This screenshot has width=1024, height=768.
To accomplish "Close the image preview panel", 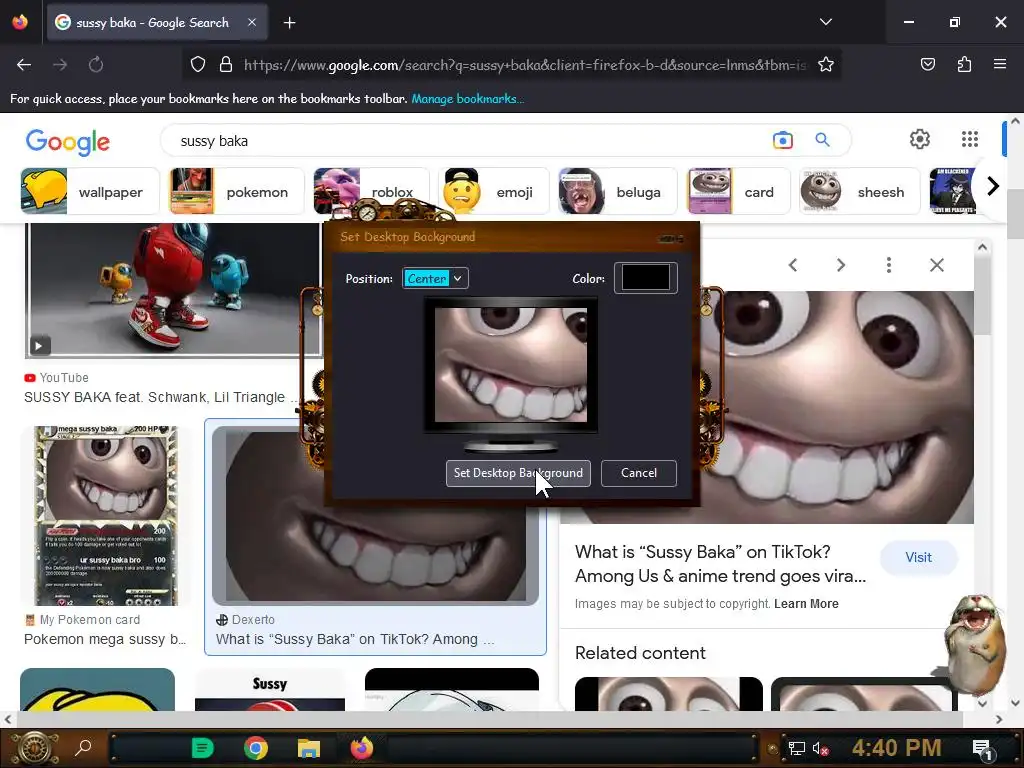I will (x=936, y=265).
